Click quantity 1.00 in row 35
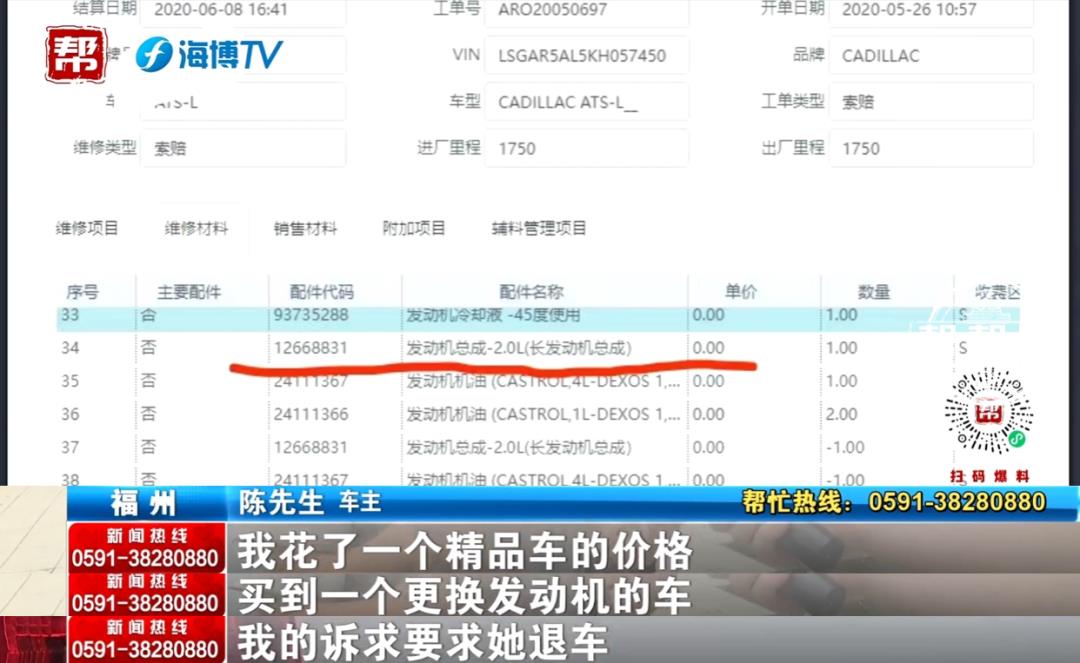 pos(842,381)
